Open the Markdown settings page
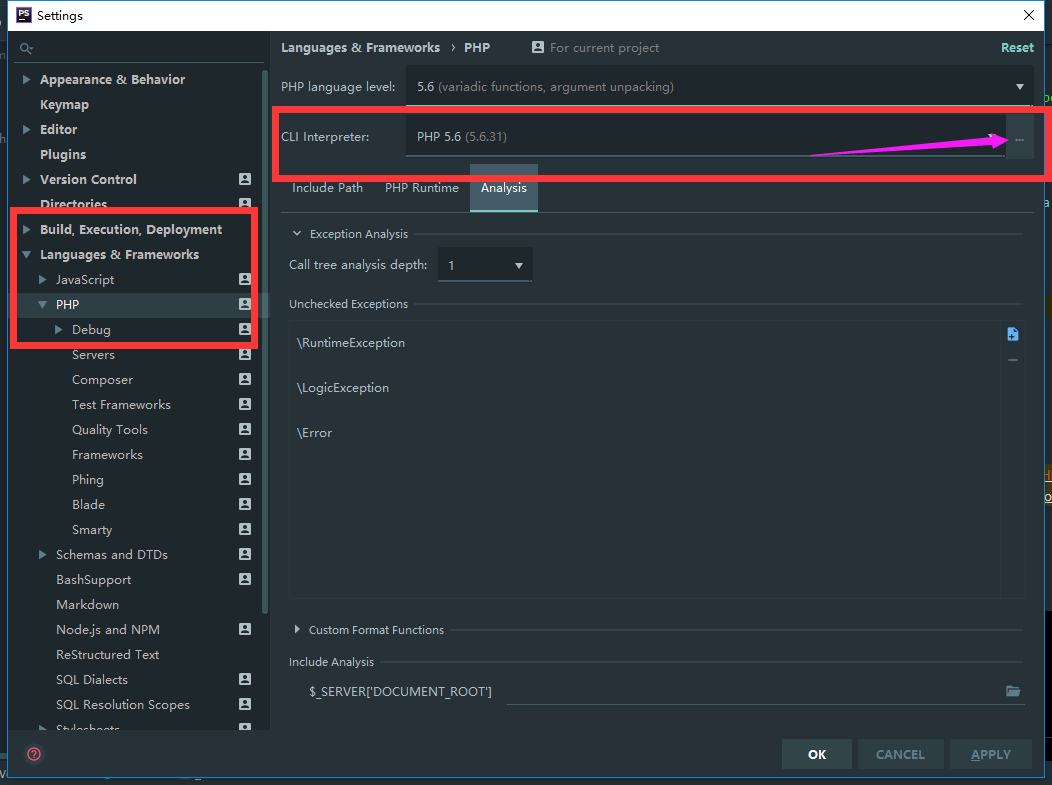1052x785 pixels. coord(87,605)
